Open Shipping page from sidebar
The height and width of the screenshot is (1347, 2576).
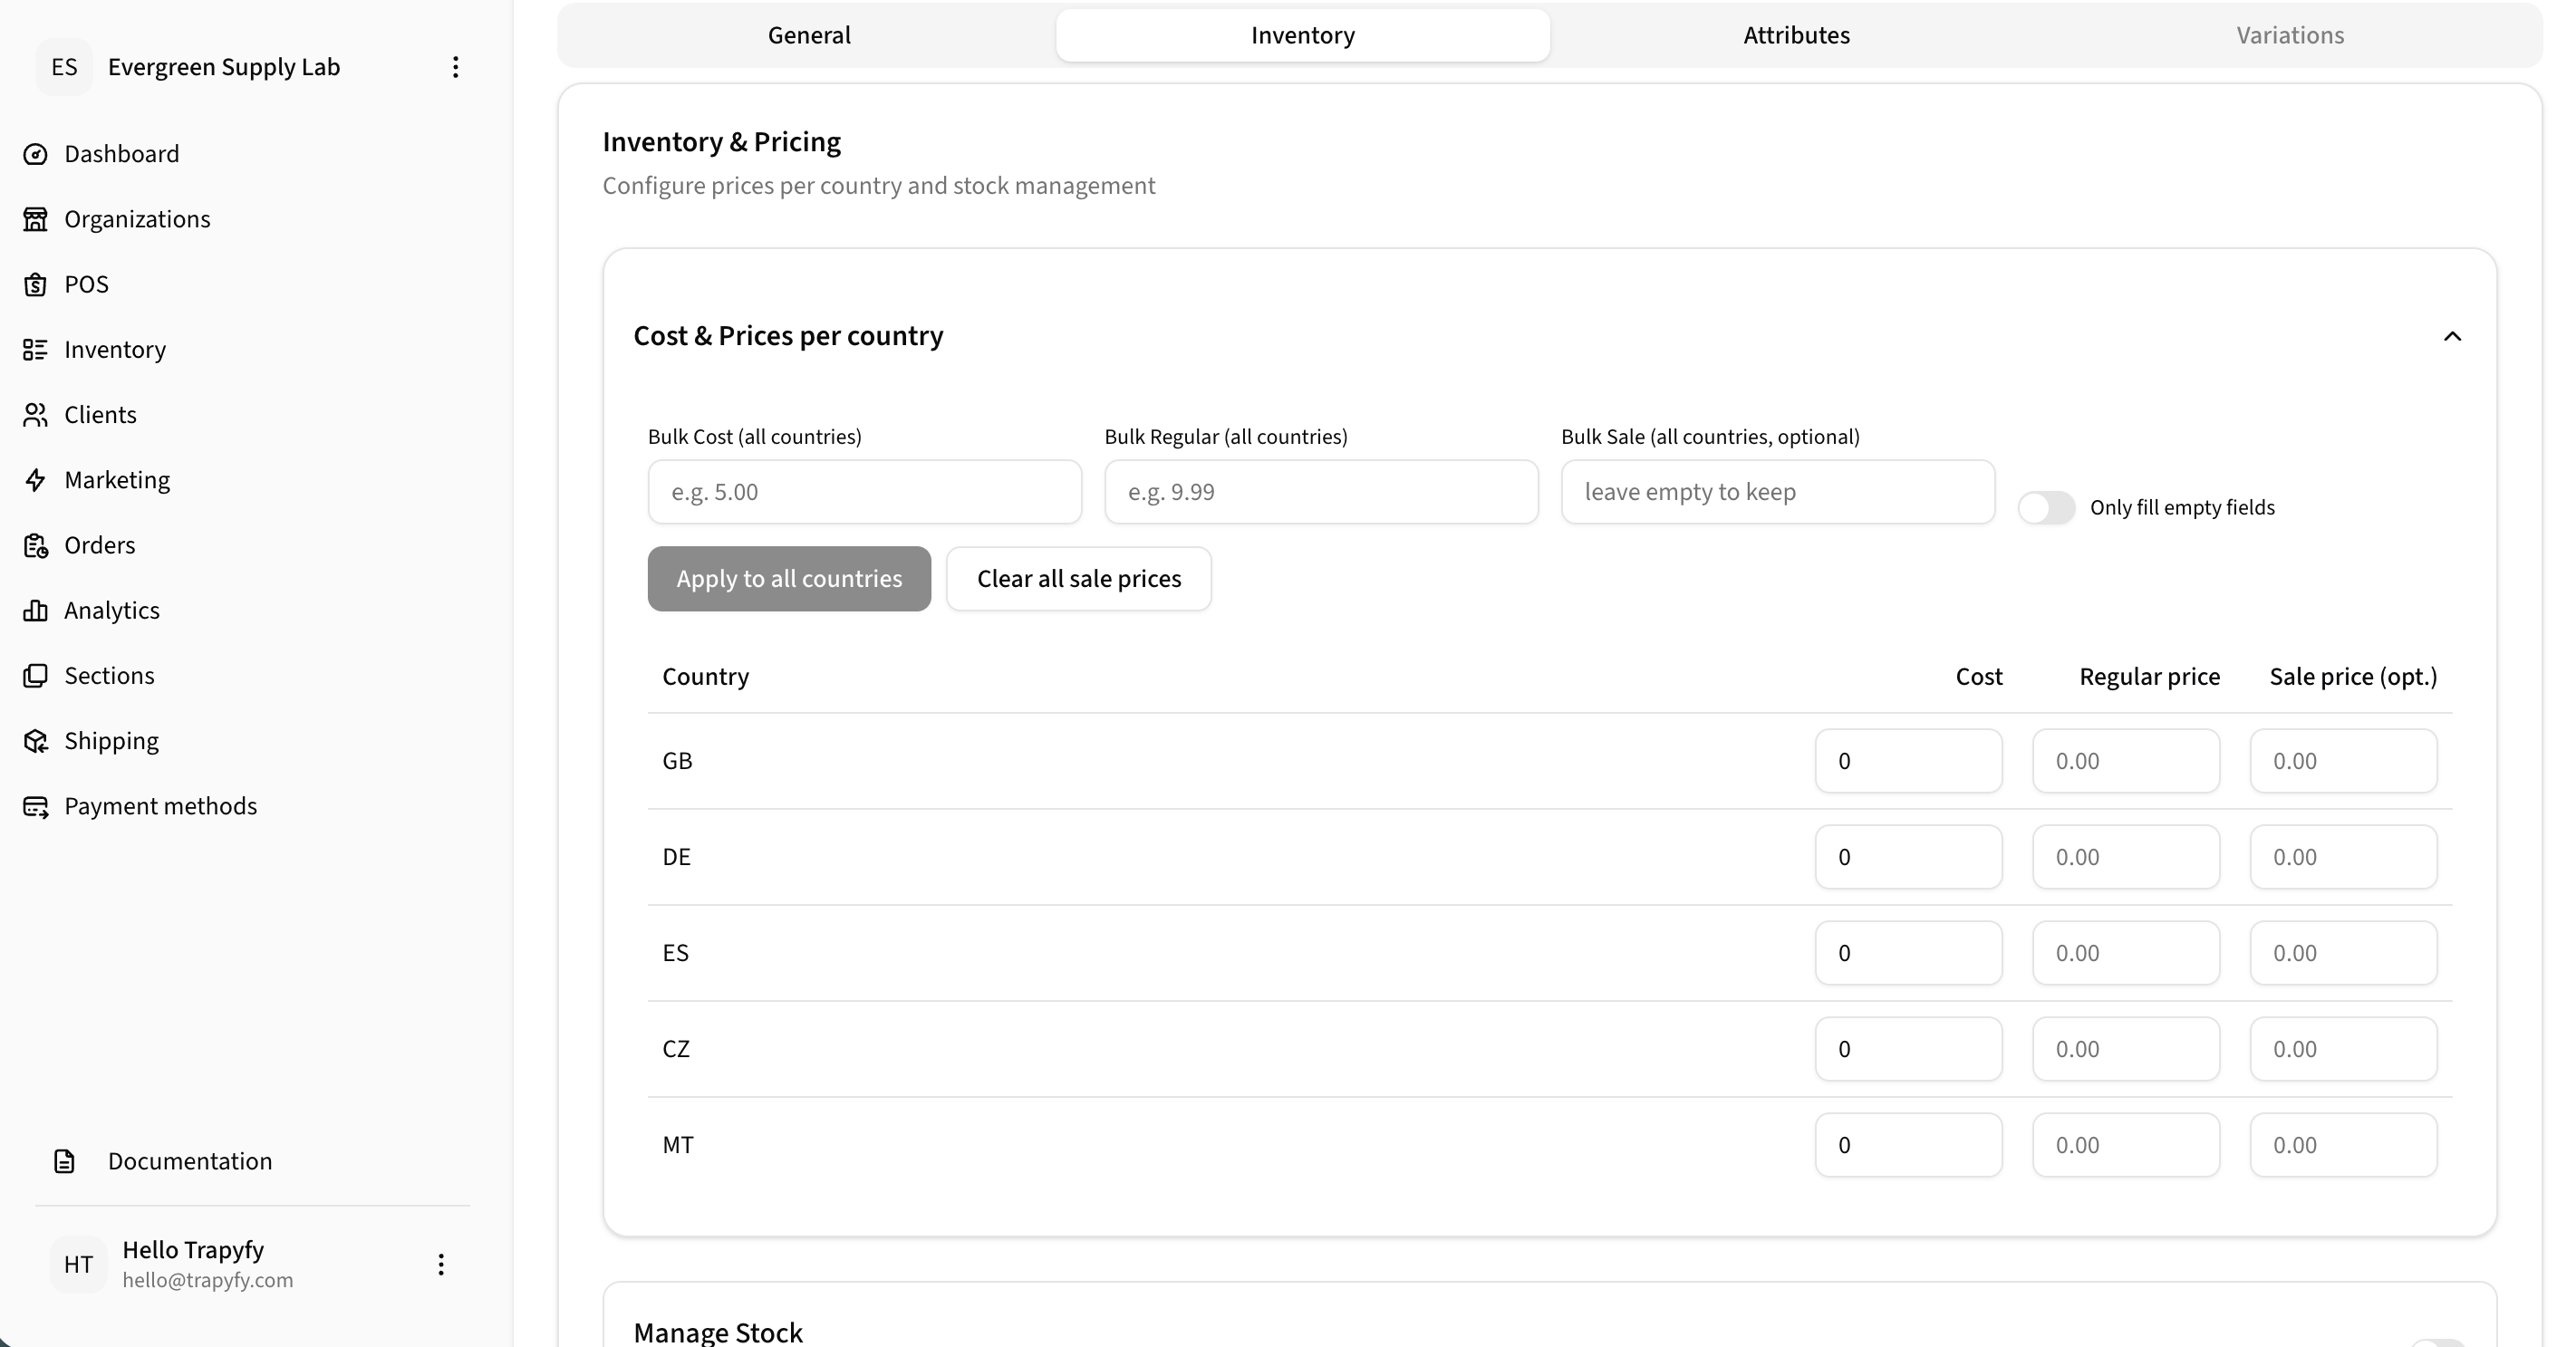coord(112,741)
